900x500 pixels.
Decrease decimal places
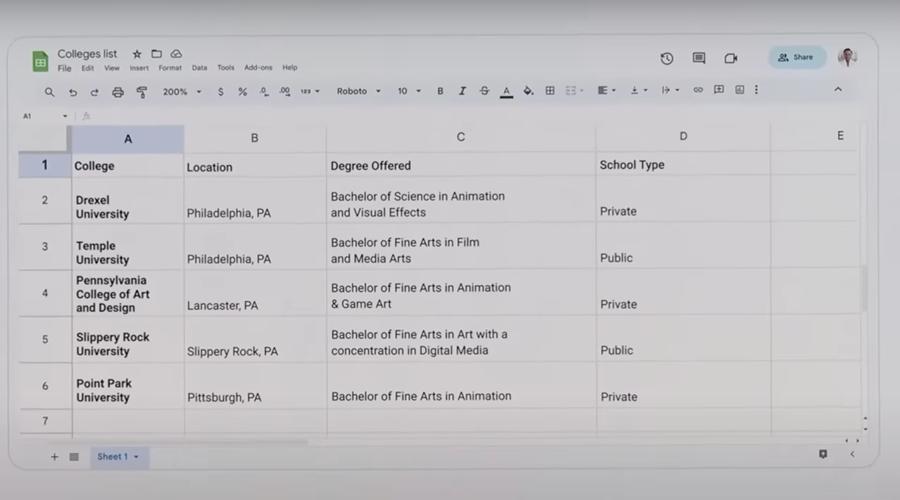[264, 92]
